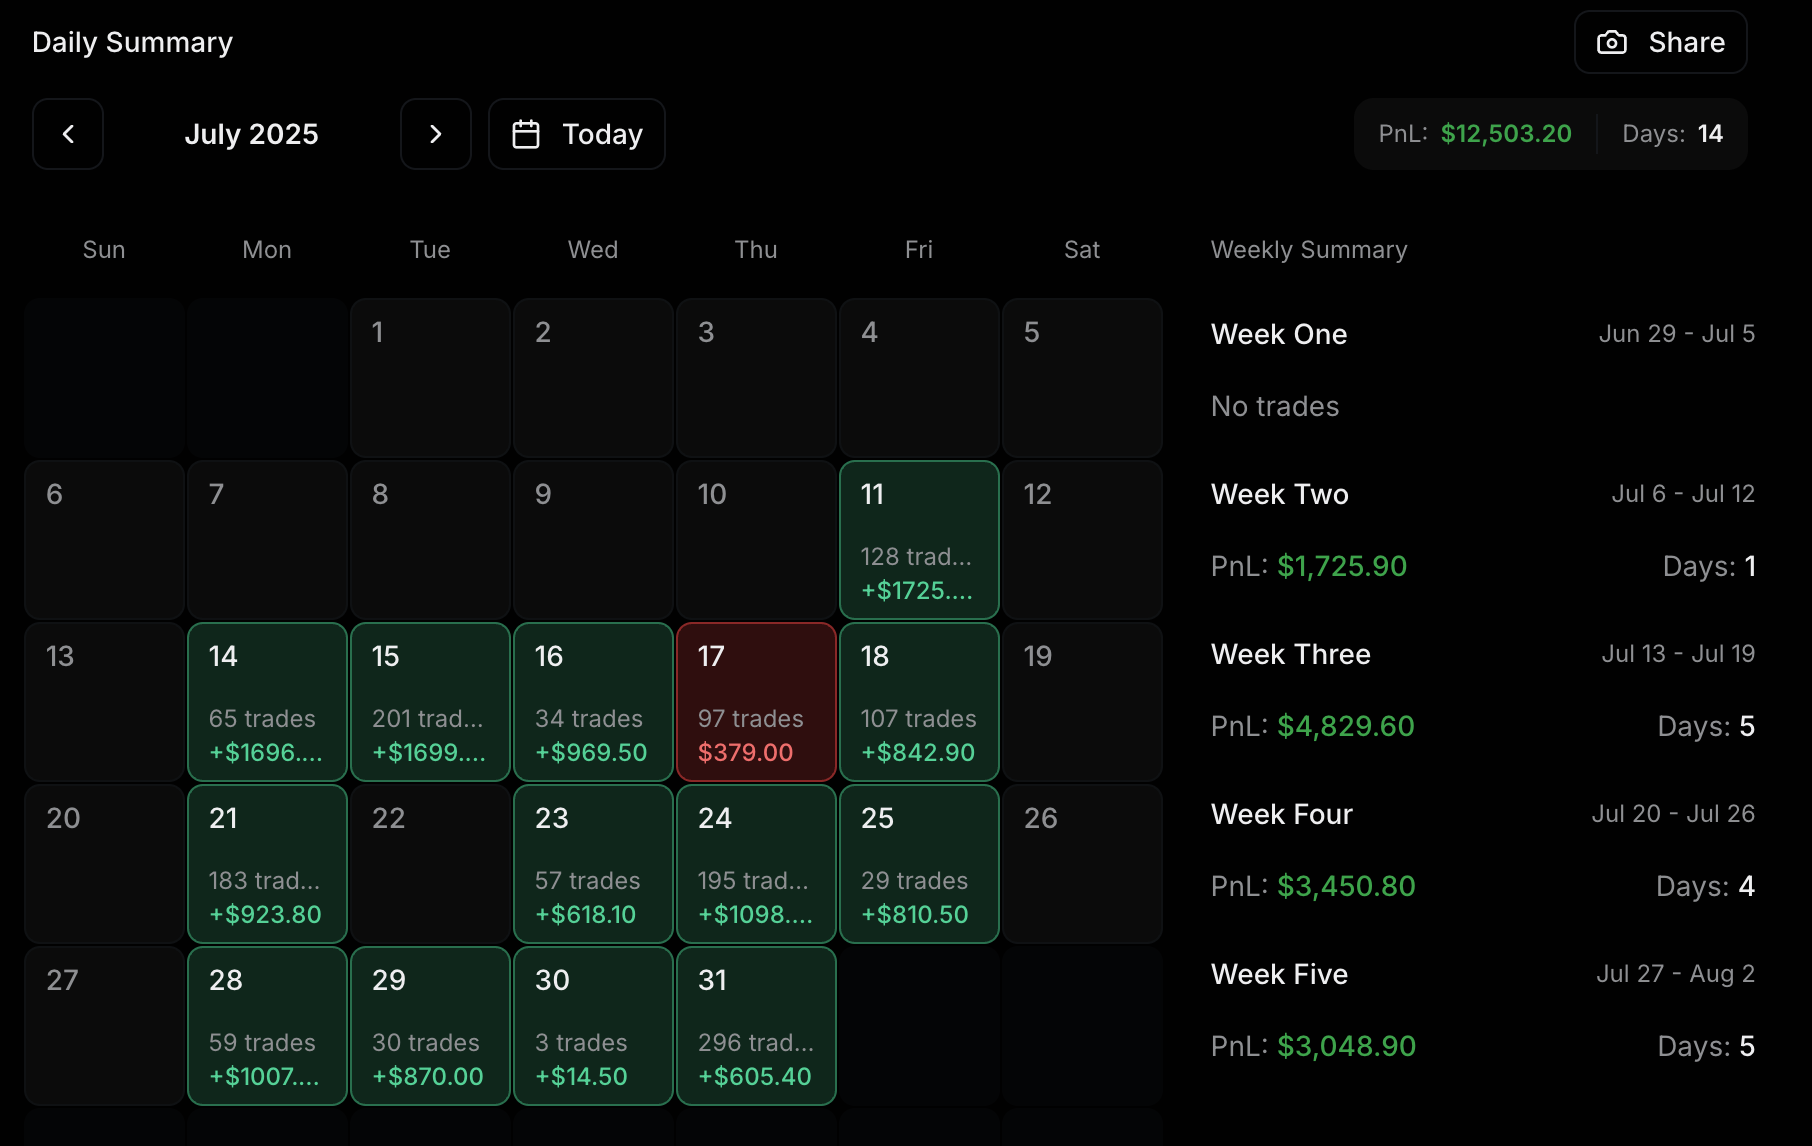Click Week Four summary heading
1812x1146 pixels.
pyautogui.click(x=1282, y=814)
